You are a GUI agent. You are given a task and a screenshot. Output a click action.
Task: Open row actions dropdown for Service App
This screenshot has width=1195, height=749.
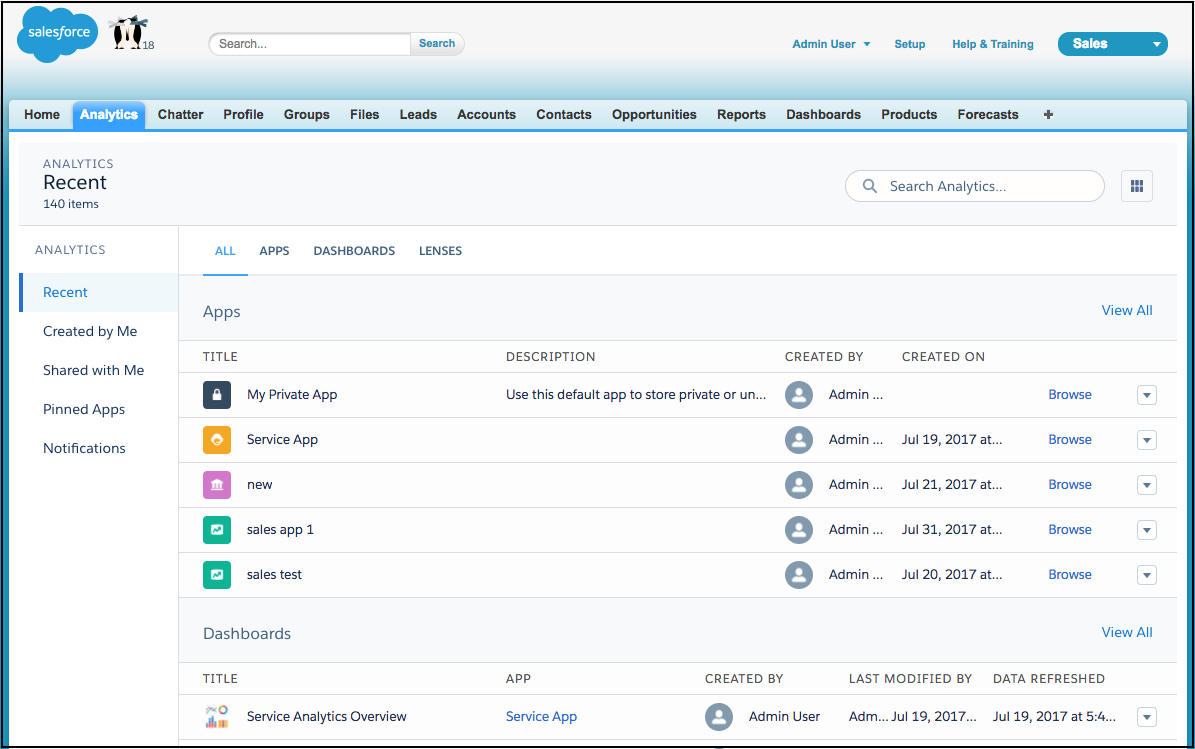click(1147, 440)
